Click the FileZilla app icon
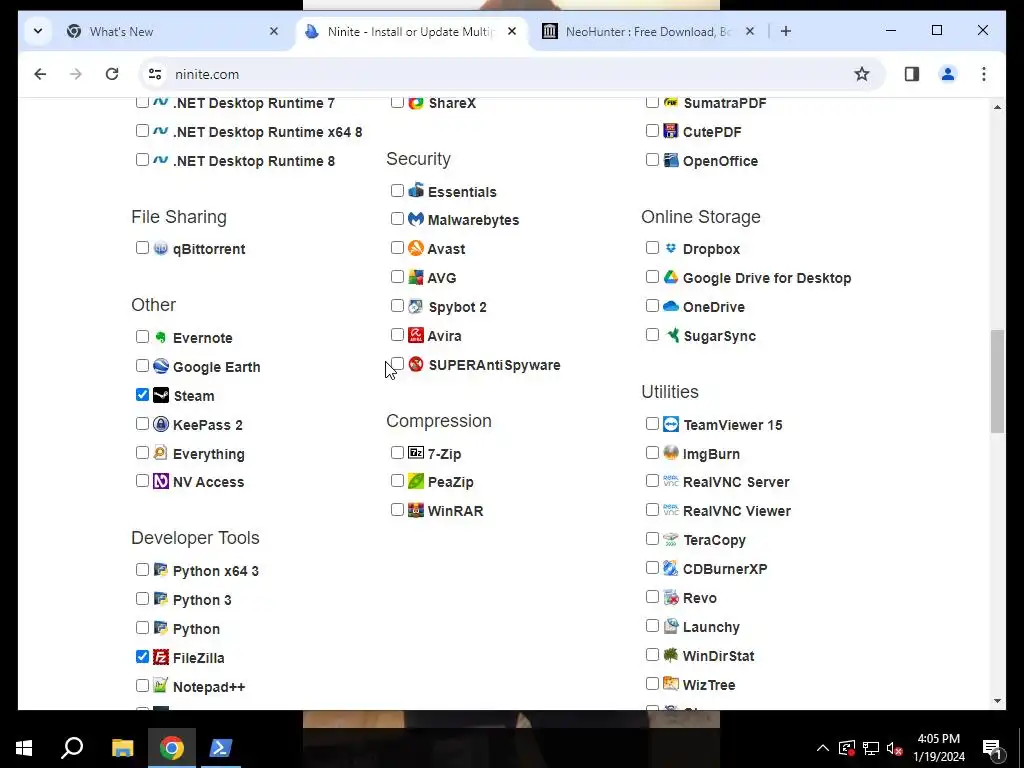1024x768 pixels. point(161,657)
